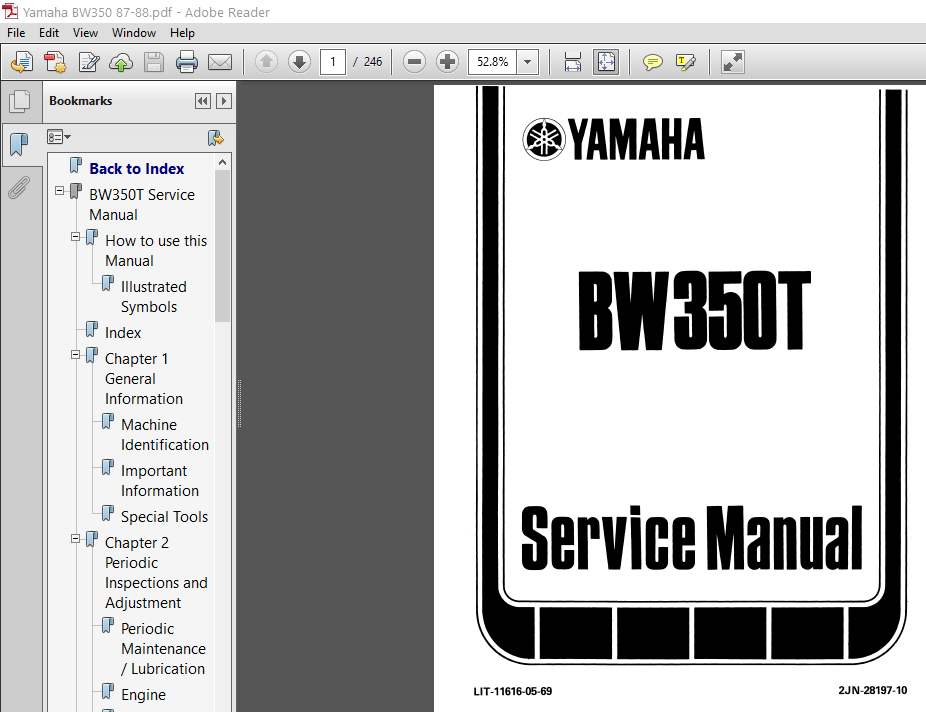Go to the previous page with the up arrow
926x712 pixels.
(266, 61)
